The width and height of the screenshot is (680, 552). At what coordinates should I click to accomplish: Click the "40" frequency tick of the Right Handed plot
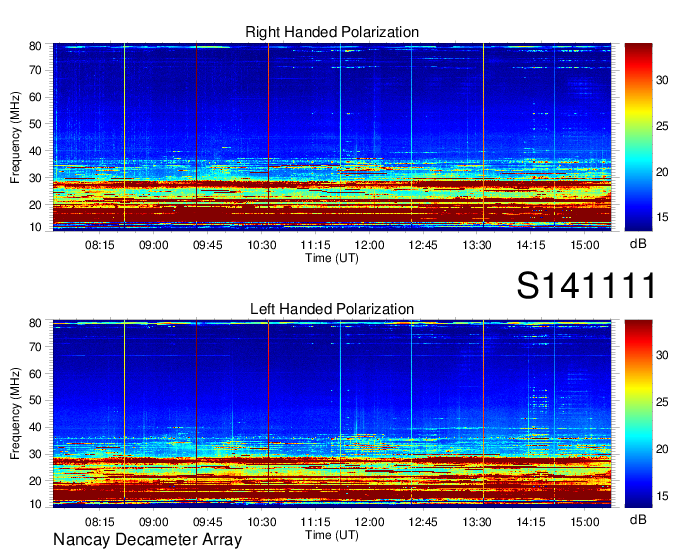[x=35, y=151]
